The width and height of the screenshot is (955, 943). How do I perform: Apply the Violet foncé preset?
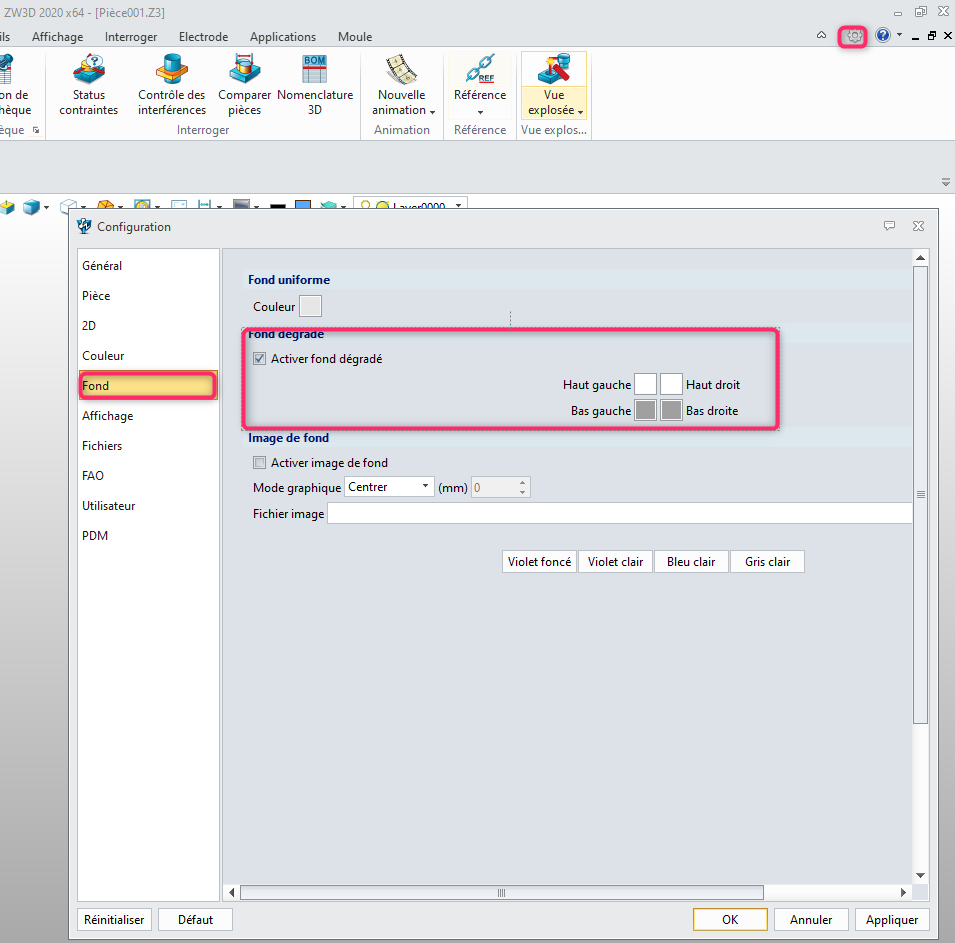click(539, 562)
